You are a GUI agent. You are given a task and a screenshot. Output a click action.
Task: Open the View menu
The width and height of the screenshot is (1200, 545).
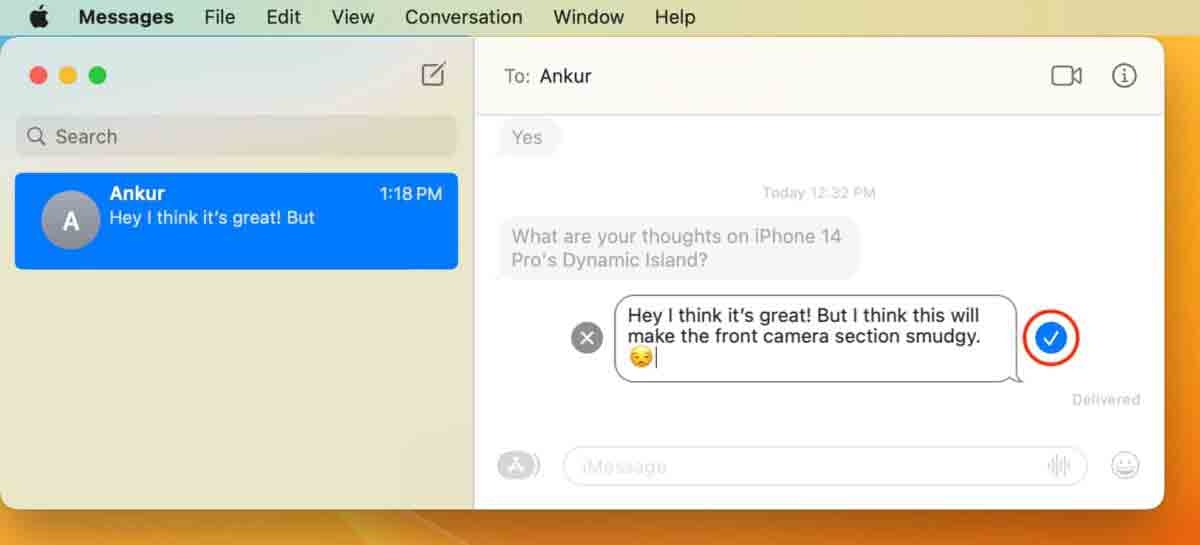(352, 17)
